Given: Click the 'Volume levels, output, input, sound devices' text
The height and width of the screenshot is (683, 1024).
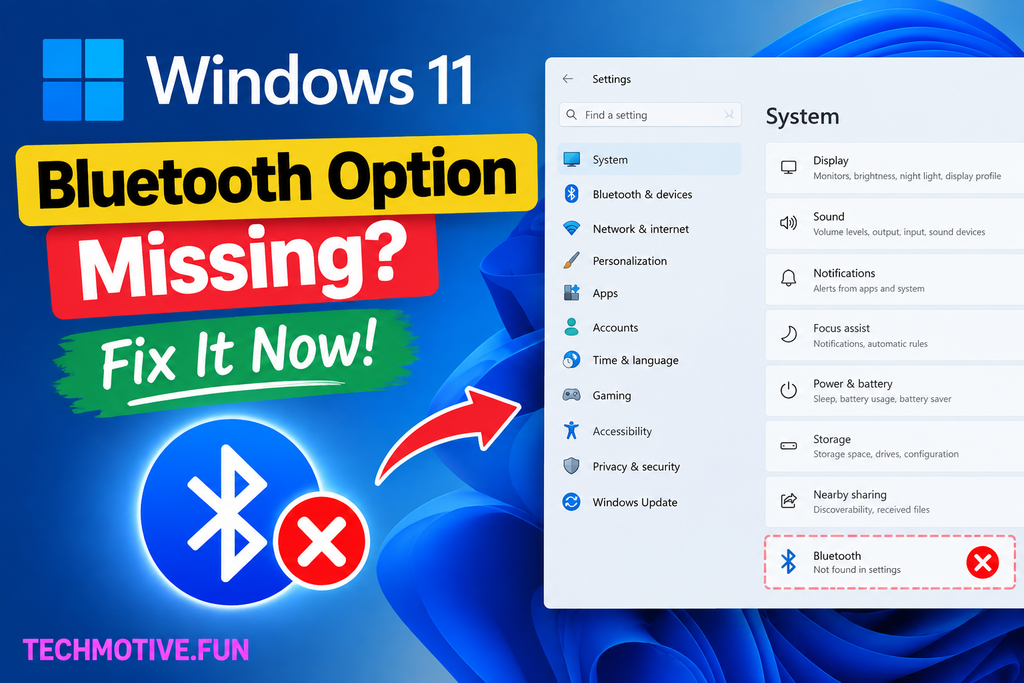Looking at the screenshot, I should click(x=899, y=232).
